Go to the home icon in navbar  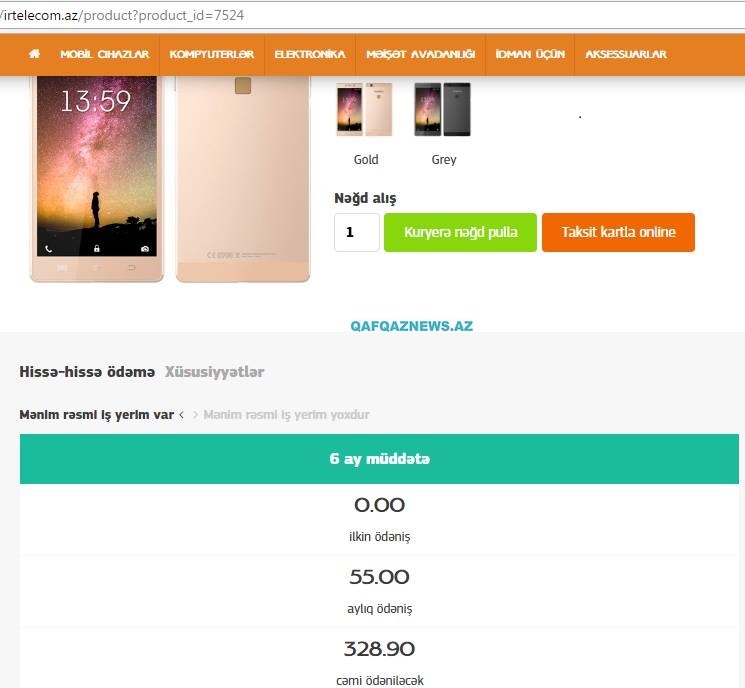pos(34,54)
